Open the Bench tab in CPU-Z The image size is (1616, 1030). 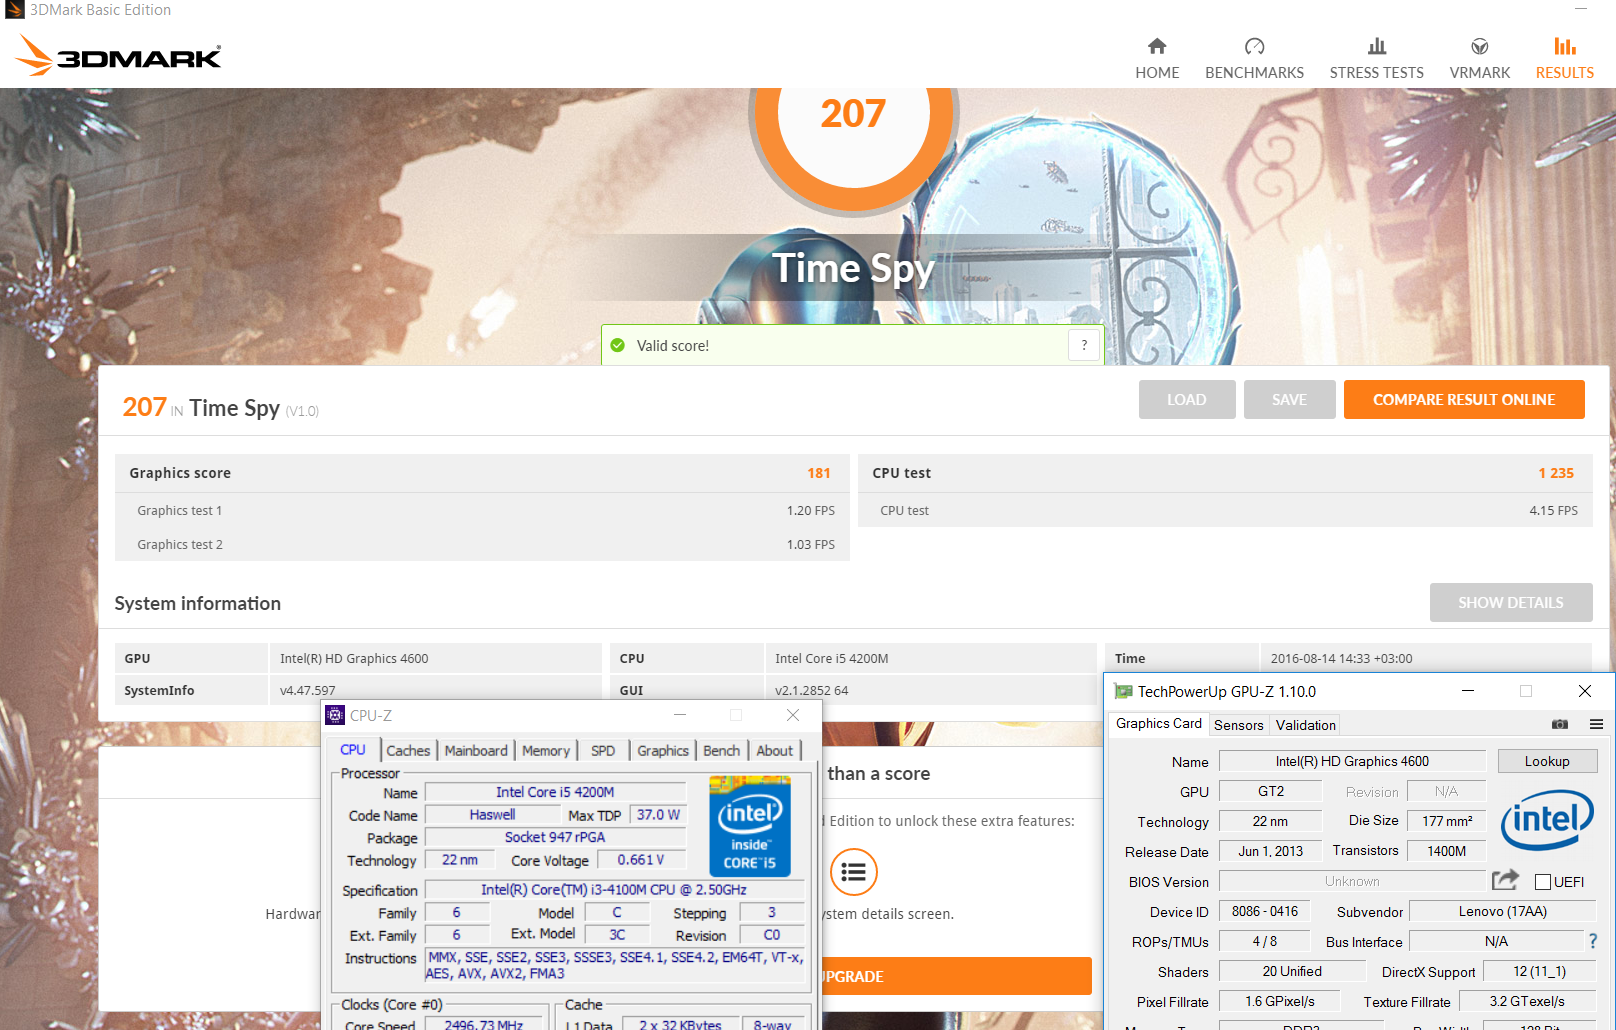721,751
